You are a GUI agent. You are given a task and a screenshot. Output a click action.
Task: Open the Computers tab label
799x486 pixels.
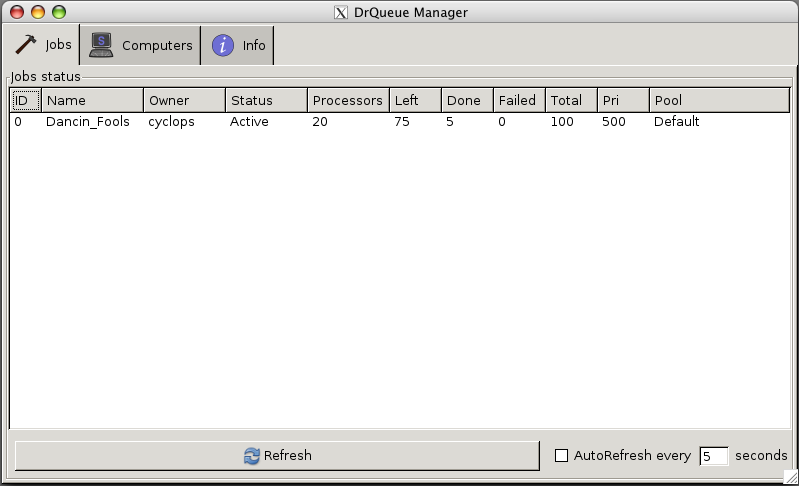(x=157, y=45)
